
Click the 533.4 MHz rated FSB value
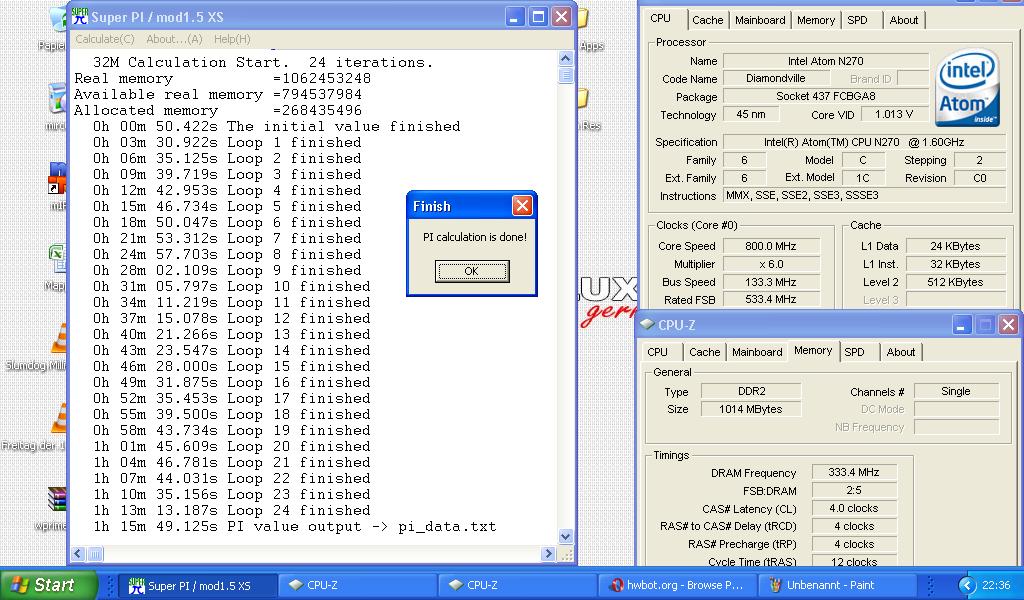pyautogui.click(x=771, y=300)
